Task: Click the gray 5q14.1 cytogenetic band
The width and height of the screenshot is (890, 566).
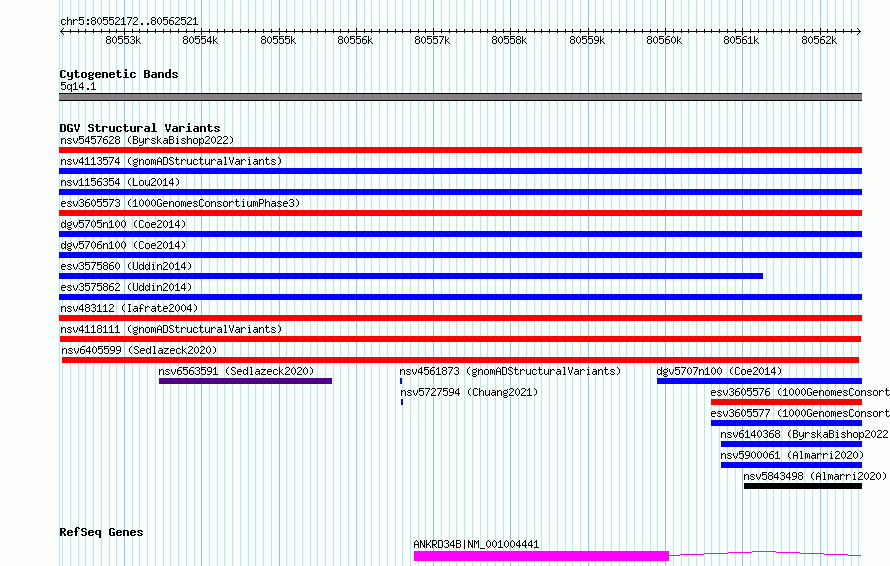Action: (460, 97)
